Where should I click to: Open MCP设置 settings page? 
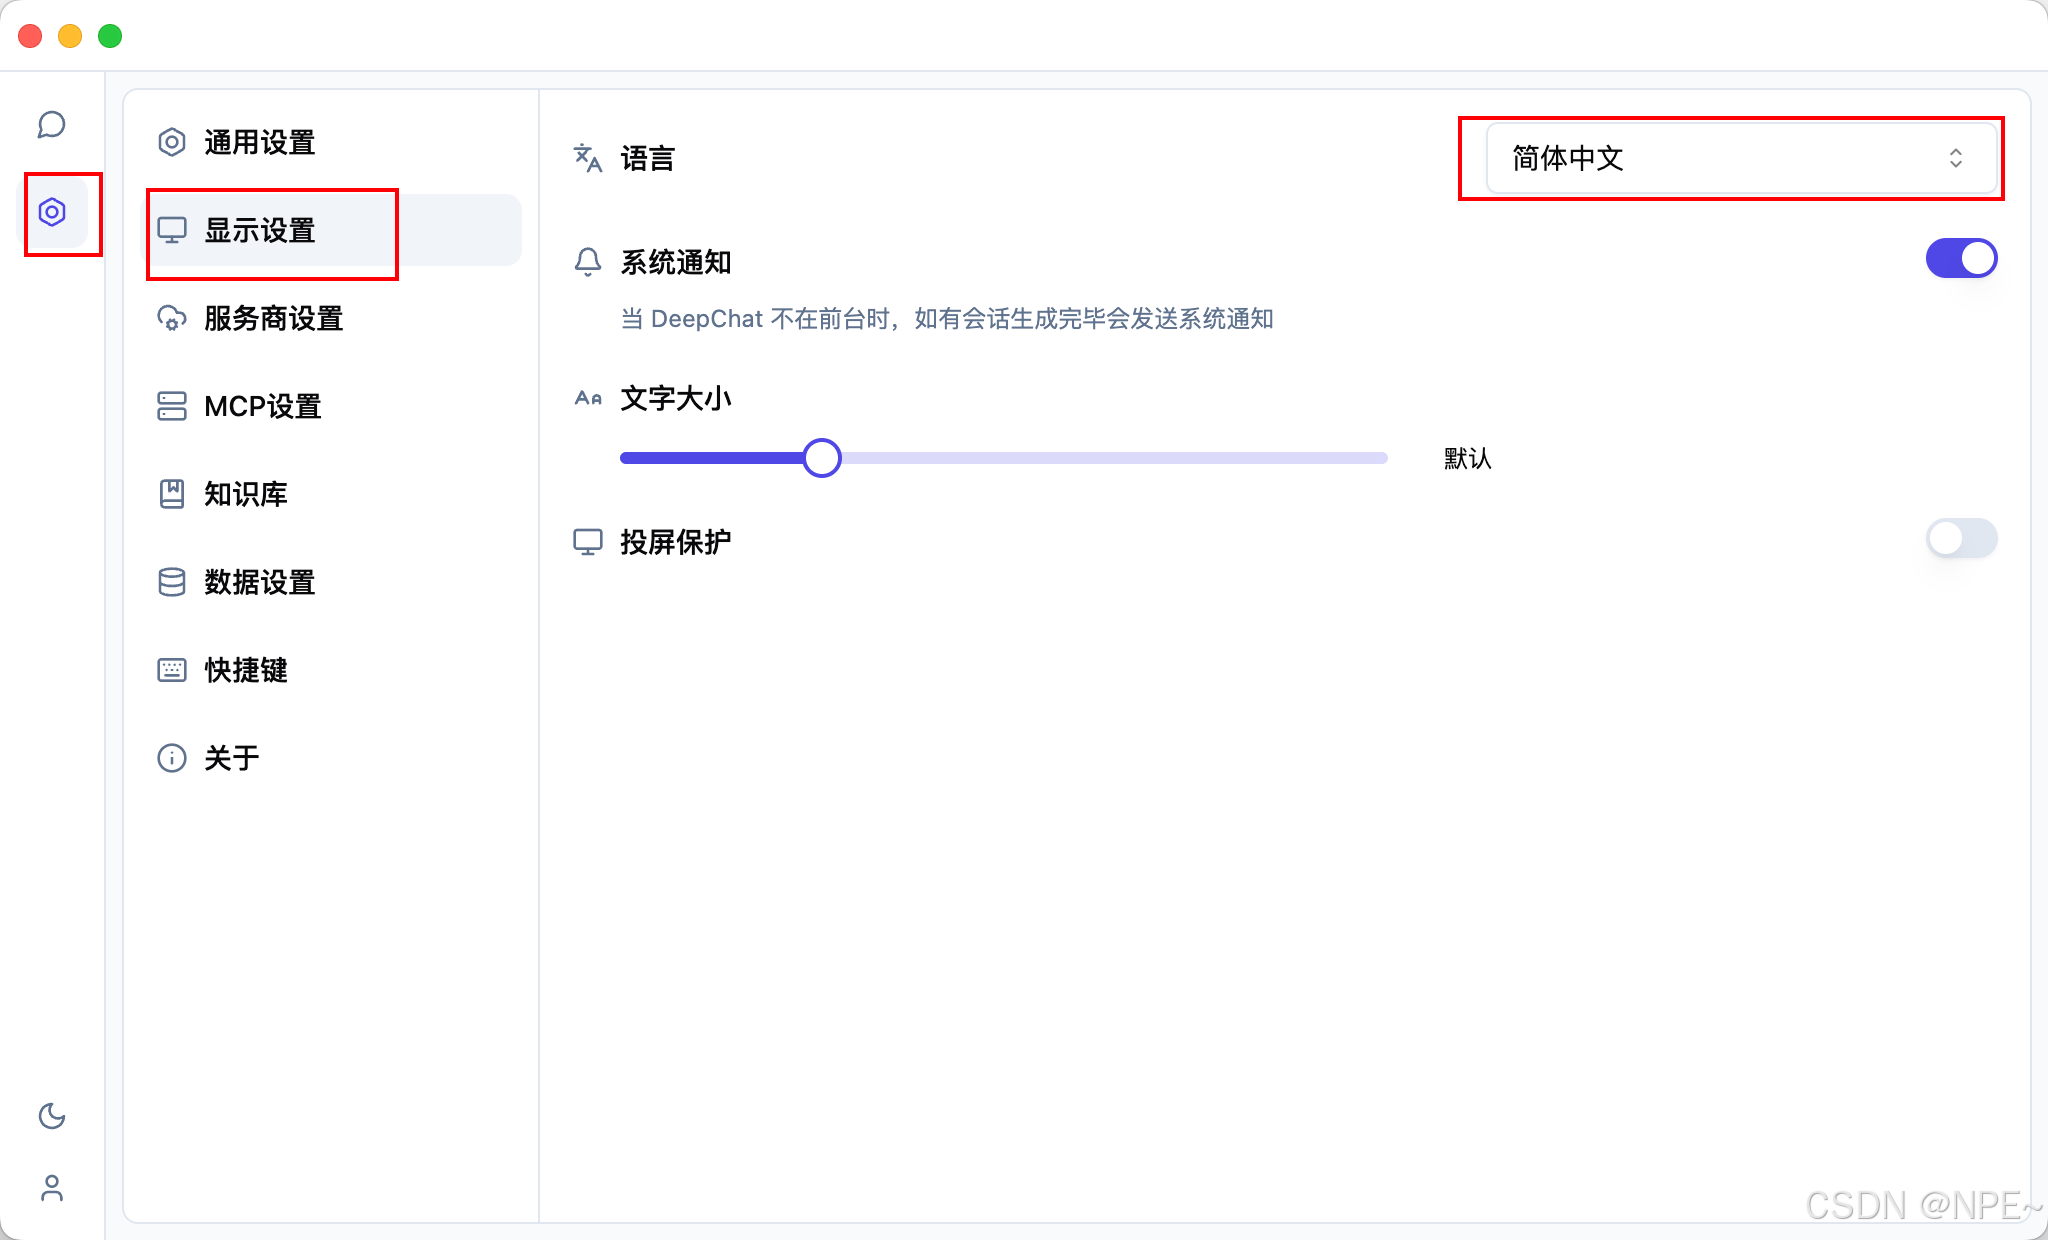click(x=262, y=406)
